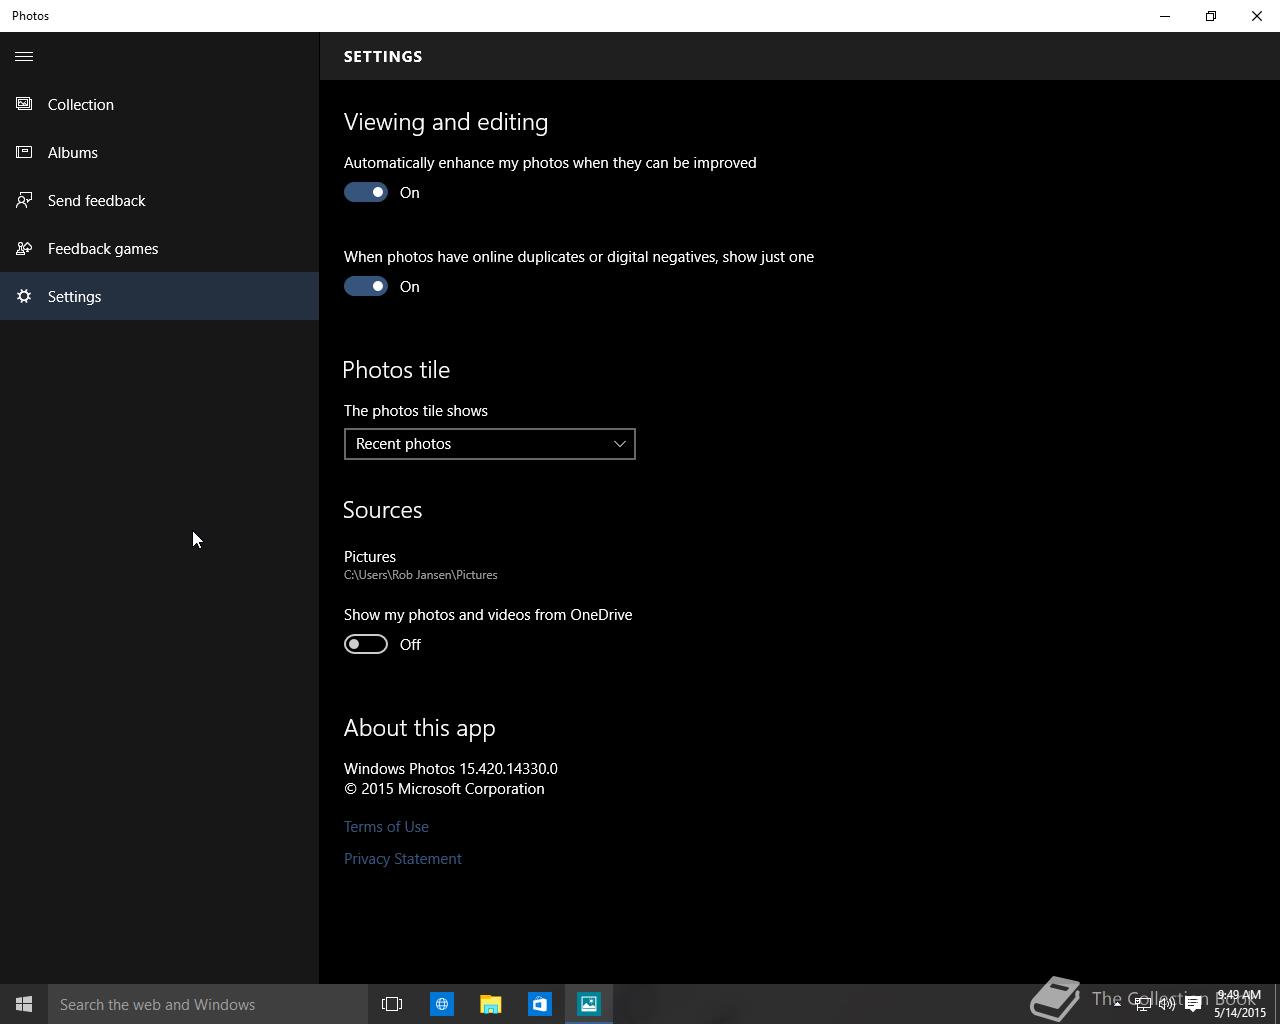This screenshot has height=1024, width=1280.
Task: Open the volume speaker tray icon
Action: 1167,1004
